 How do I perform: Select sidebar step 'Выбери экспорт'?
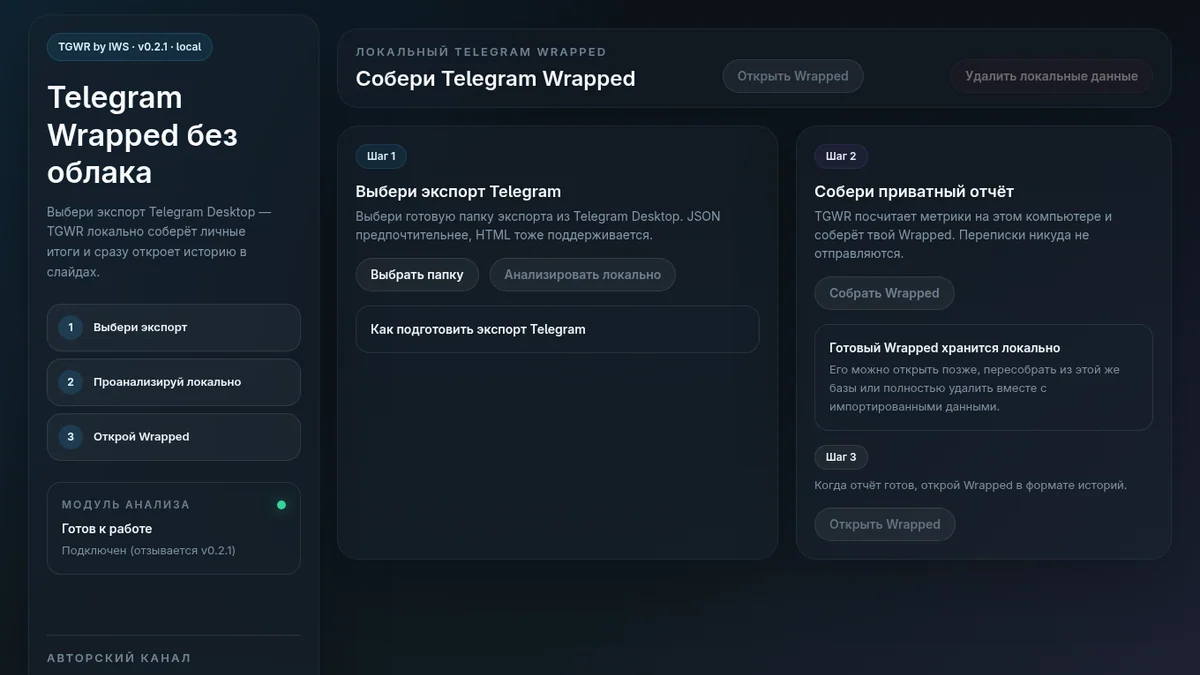[x=173, y=327]
